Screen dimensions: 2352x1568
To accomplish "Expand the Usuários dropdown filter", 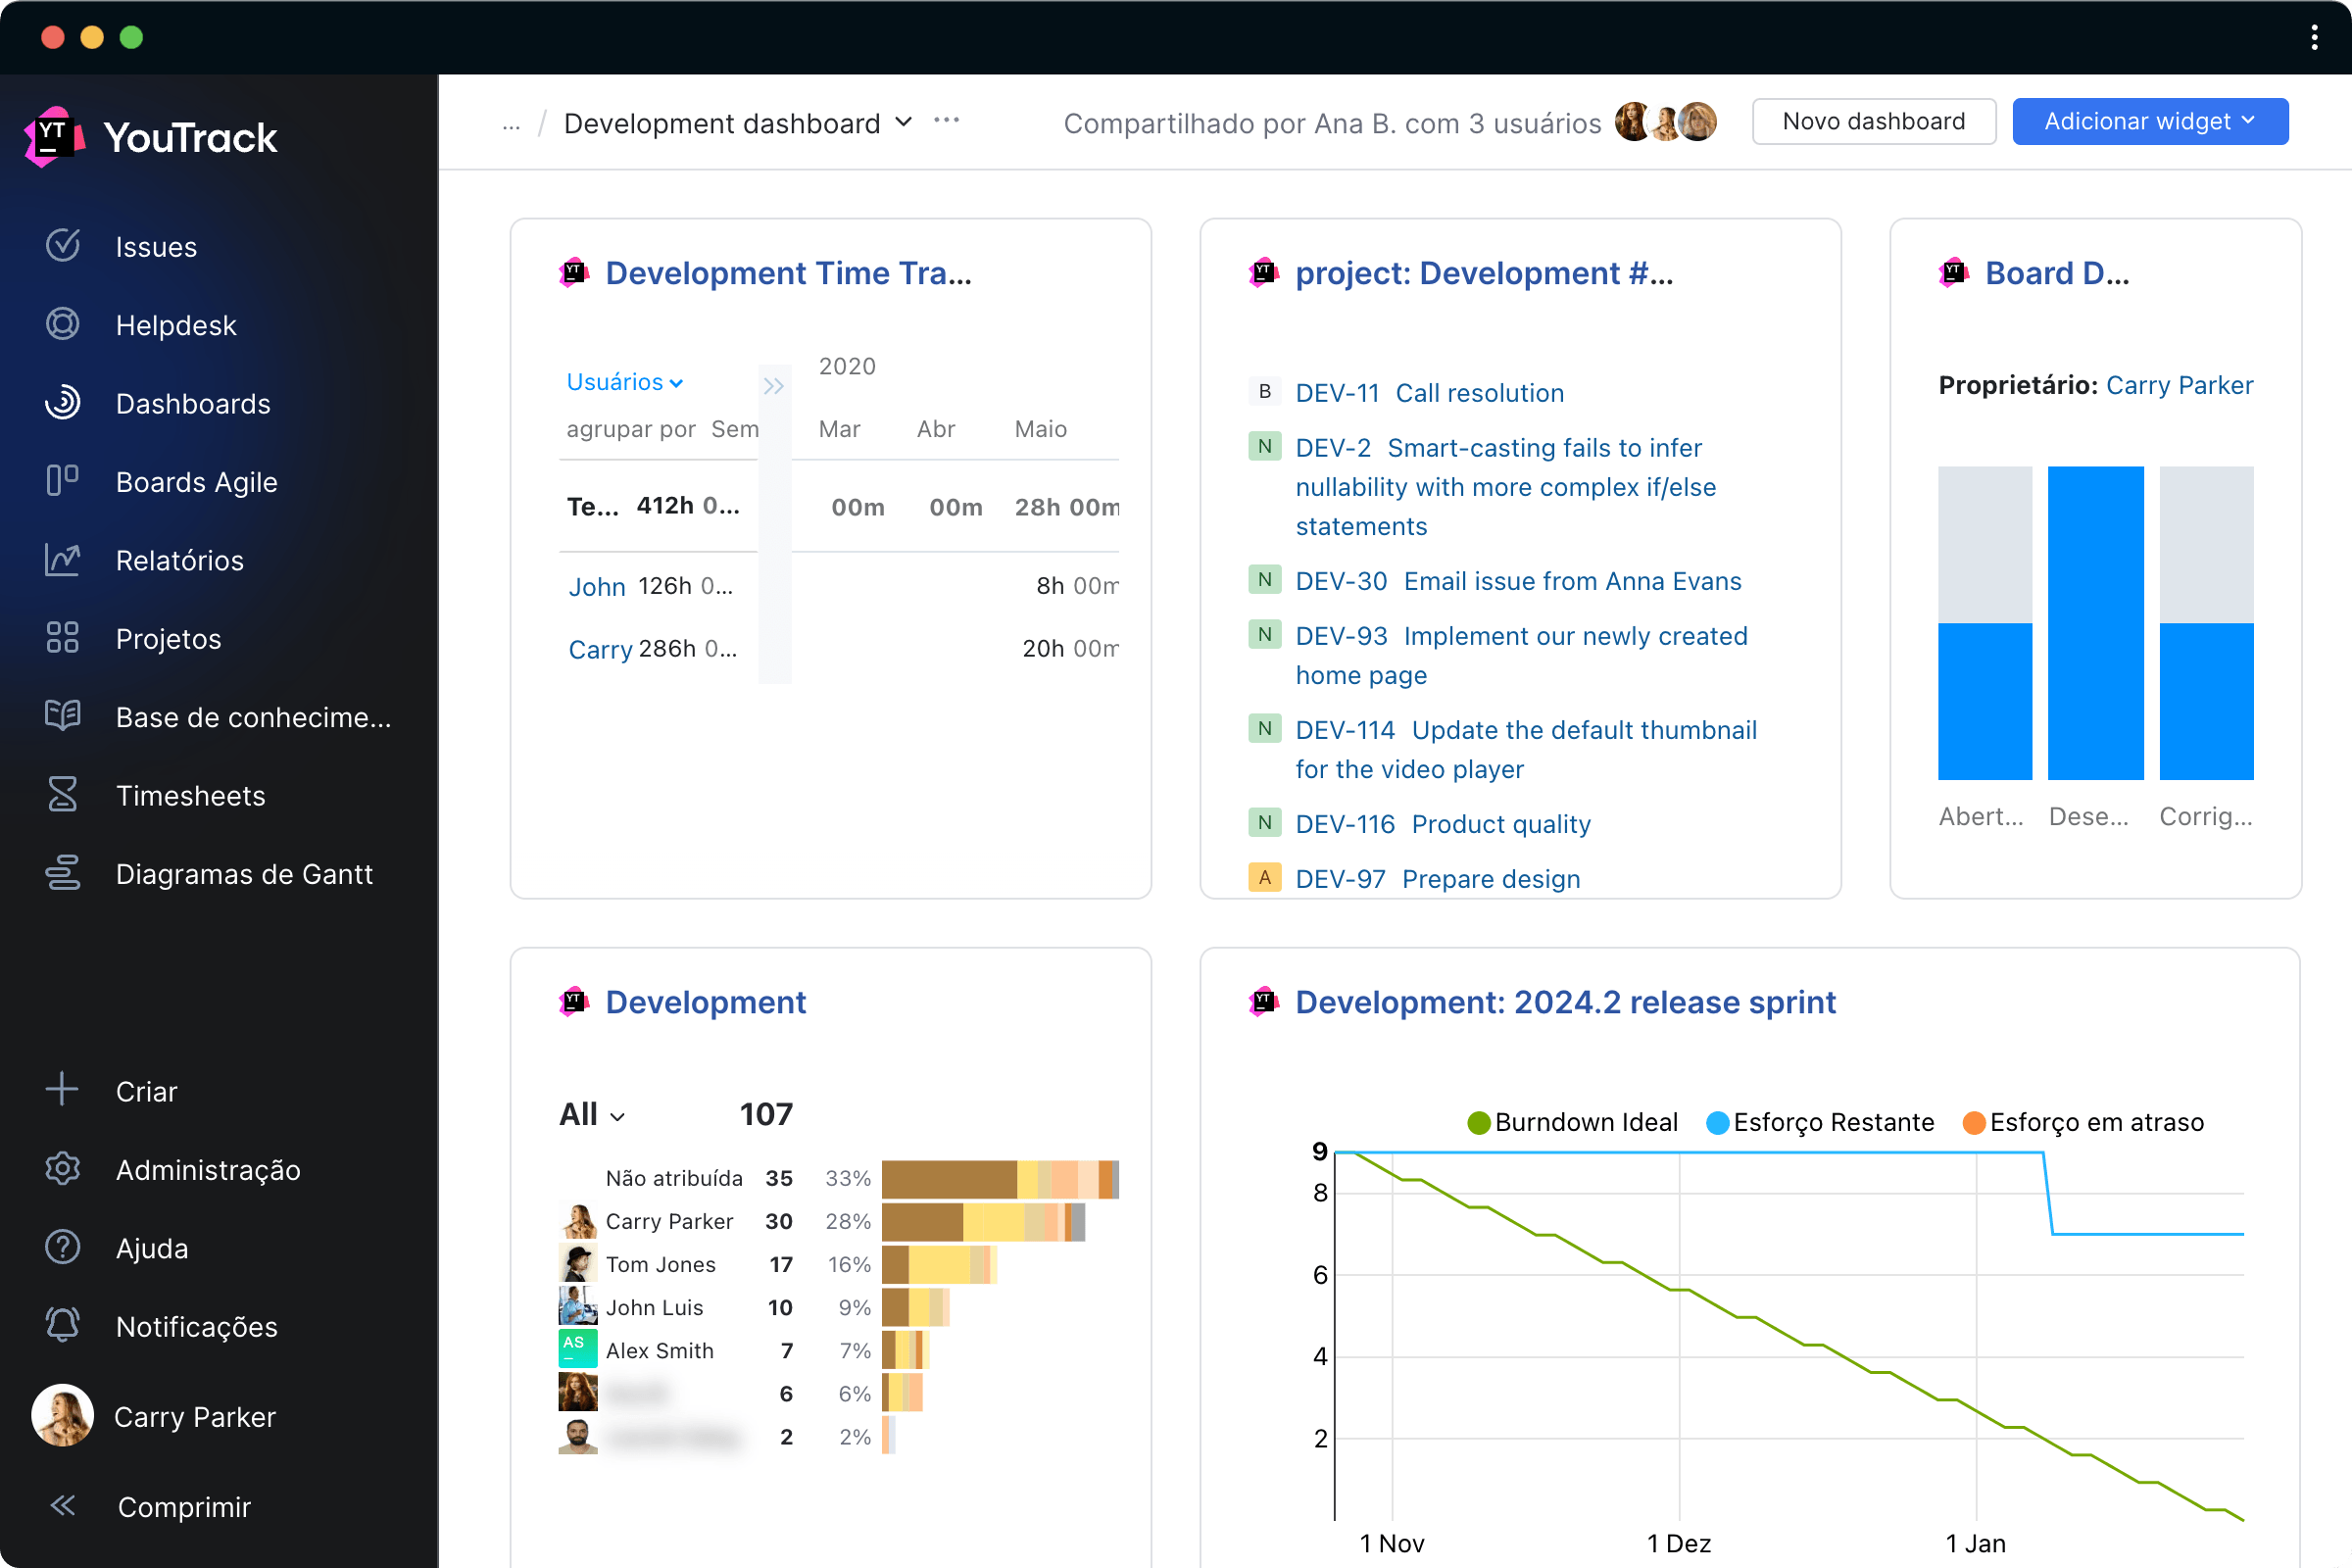I will pyautogui.click(x=623, y=381).
